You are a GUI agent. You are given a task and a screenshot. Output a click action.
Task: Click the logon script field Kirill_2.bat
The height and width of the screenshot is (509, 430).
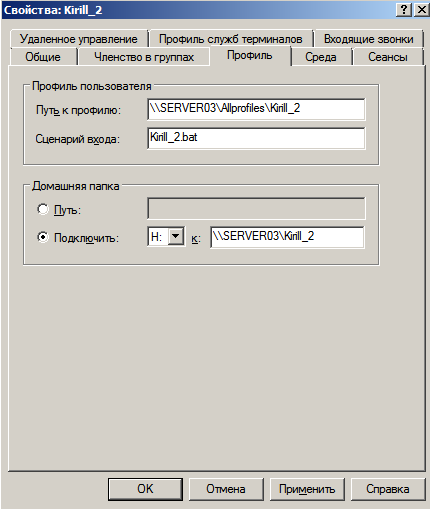(x=256, y=138)
